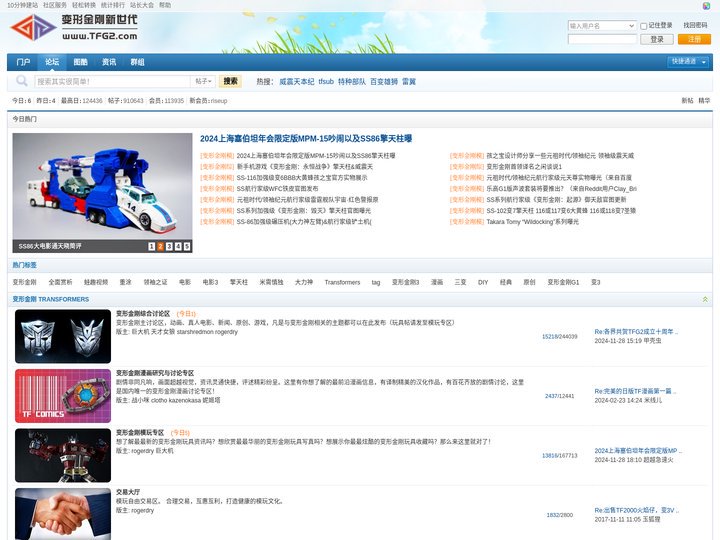
Task: Click the 站长大会 top menu link
Action: click(x=142, y=6)
